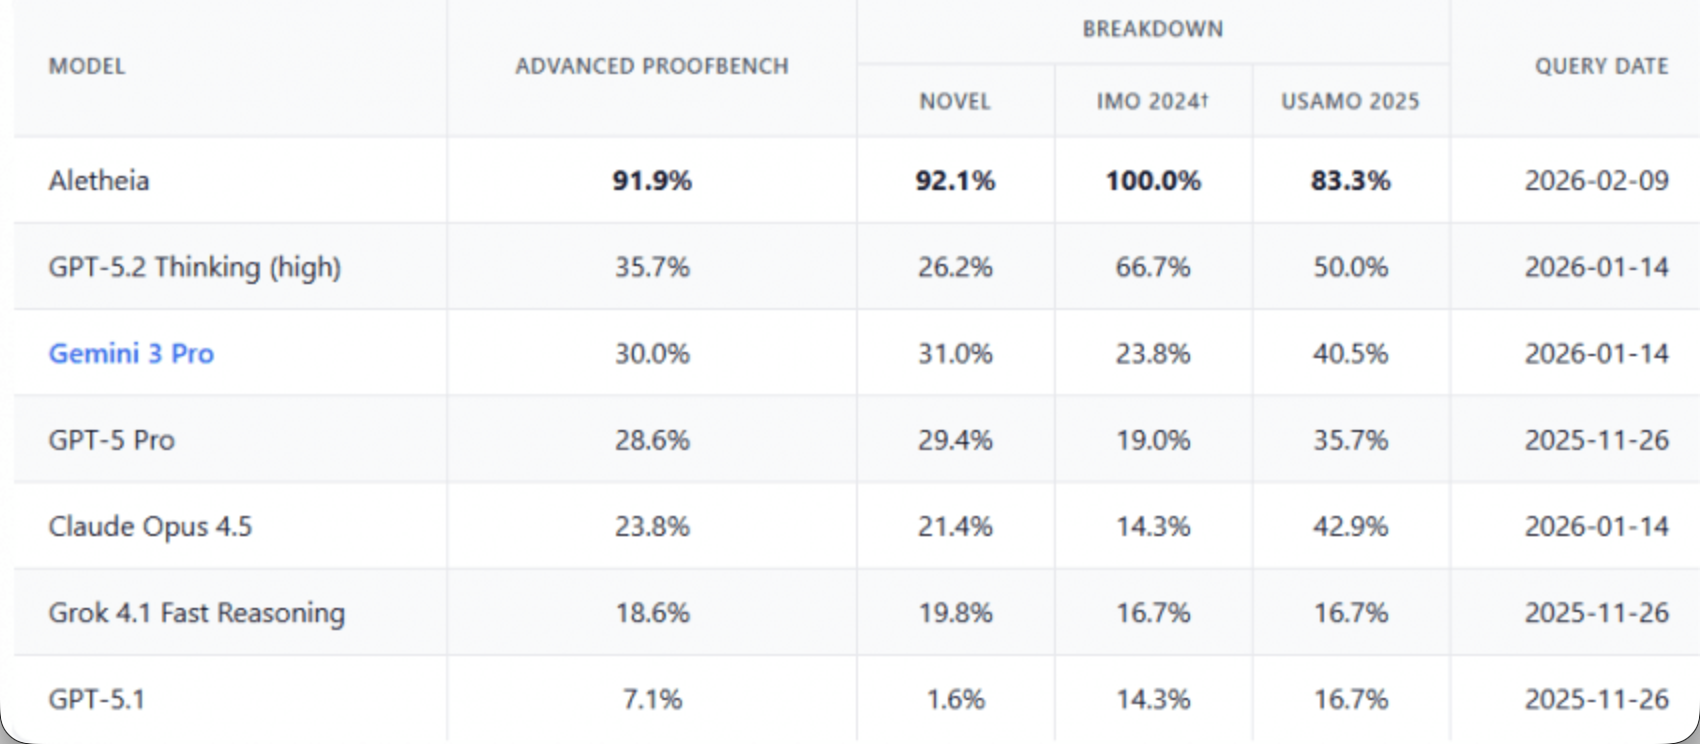Screen dimensions: 1700x744
Task: Select the GPT-5.2 Thinking (high) row
Action: coord(194,268)
